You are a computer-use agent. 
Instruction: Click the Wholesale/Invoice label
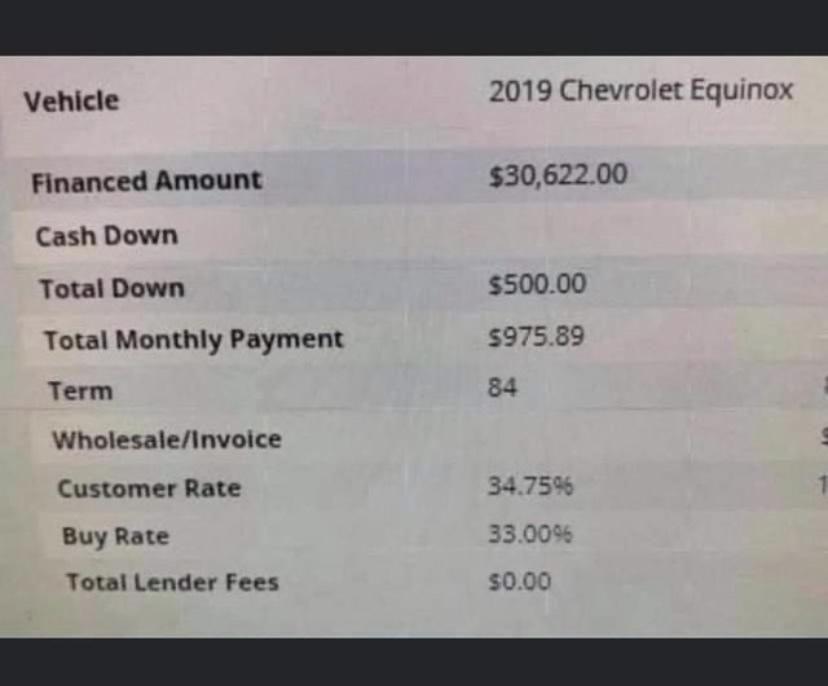click(x=167, y=439)
